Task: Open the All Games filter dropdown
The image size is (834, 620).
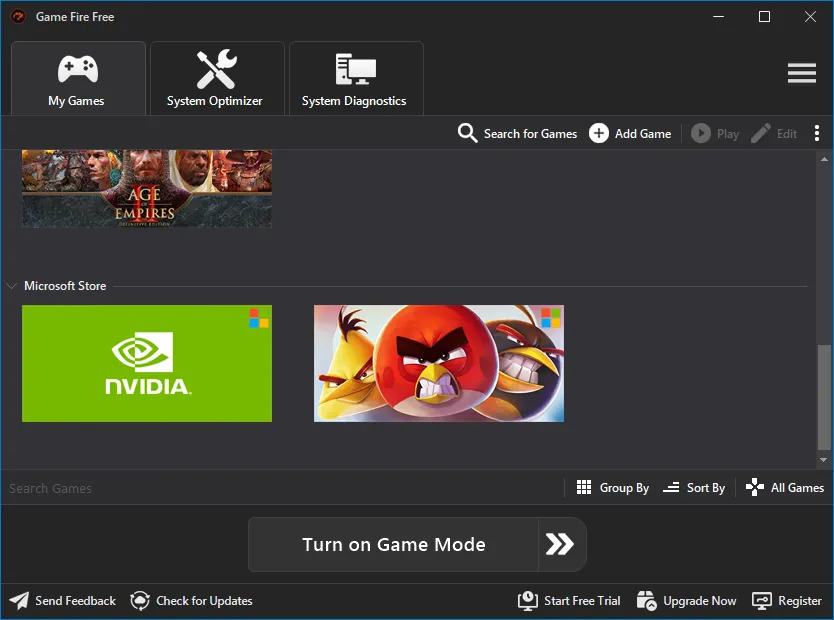Action: tap(785, 488)
